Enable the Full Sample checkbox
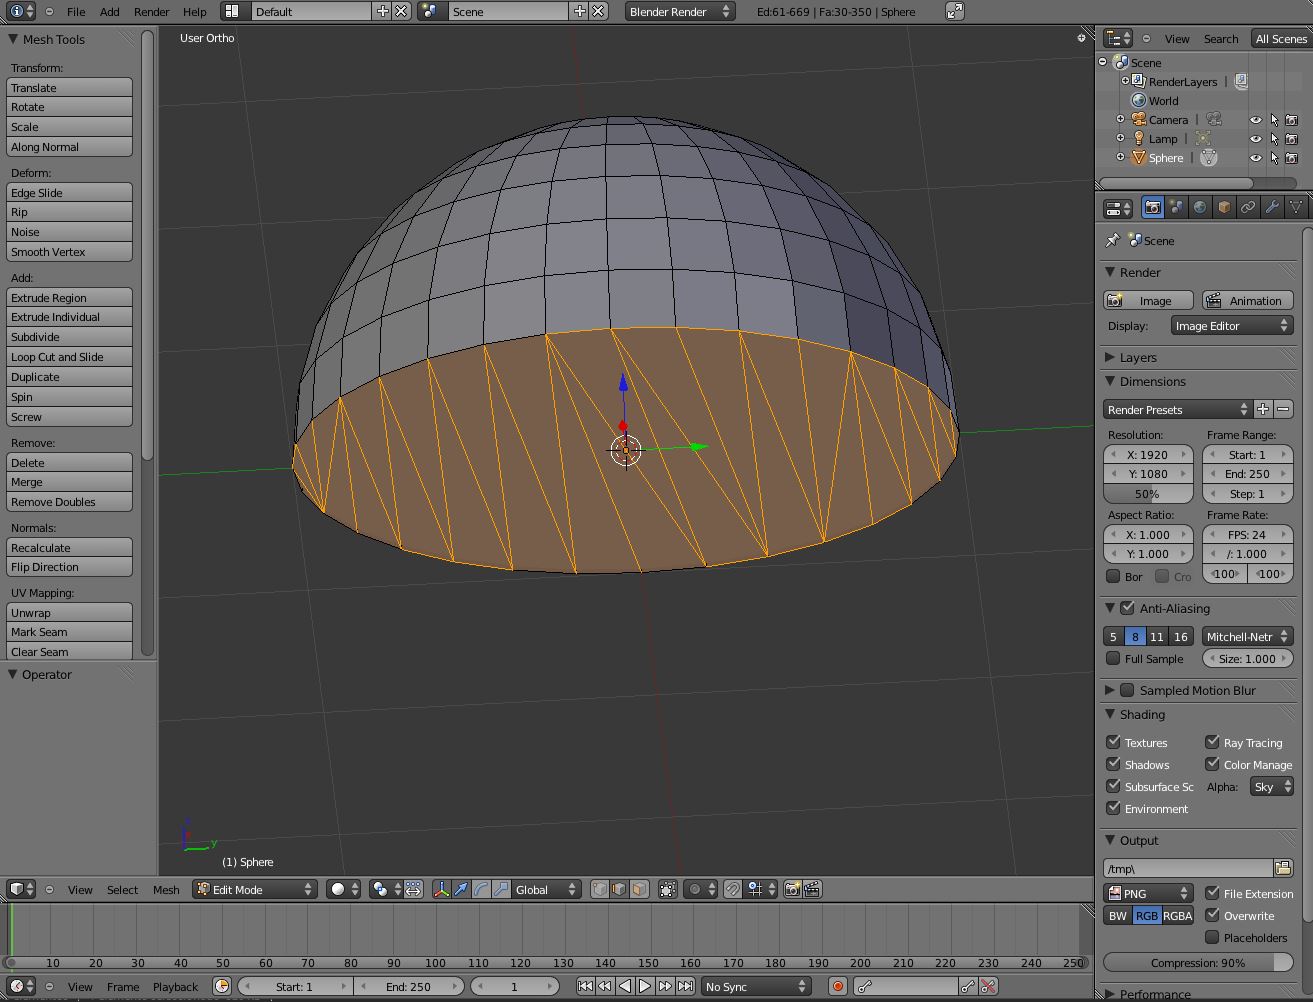Viewport: 1313px width, 1002px height. point(1113,659)
